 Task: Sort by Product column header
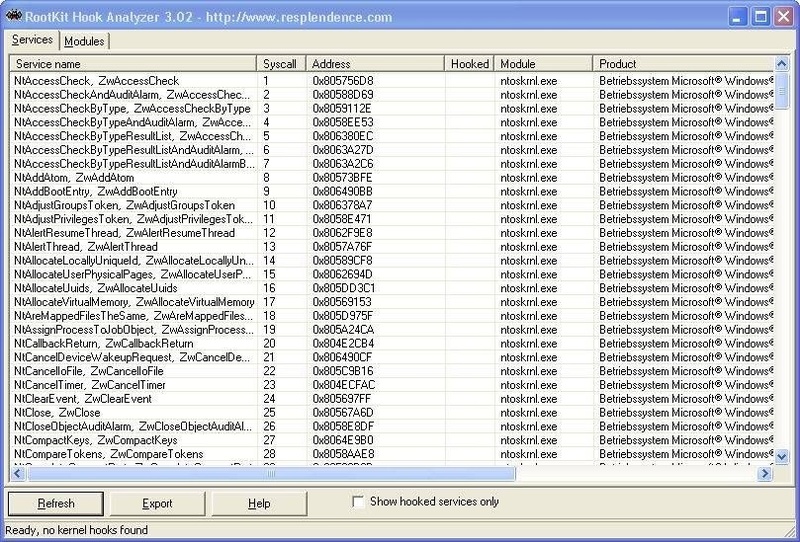[683, 64]
